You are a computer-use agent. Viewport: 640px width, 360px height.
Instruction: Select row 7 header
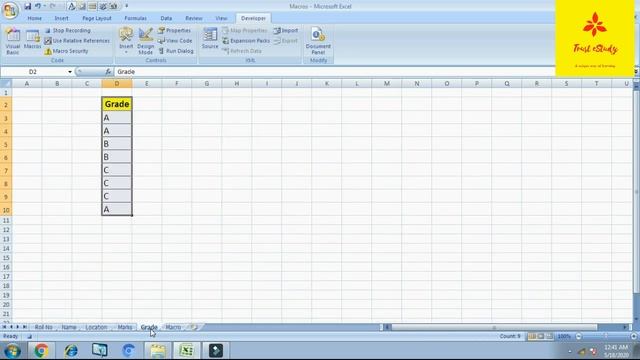click(6, 170)
